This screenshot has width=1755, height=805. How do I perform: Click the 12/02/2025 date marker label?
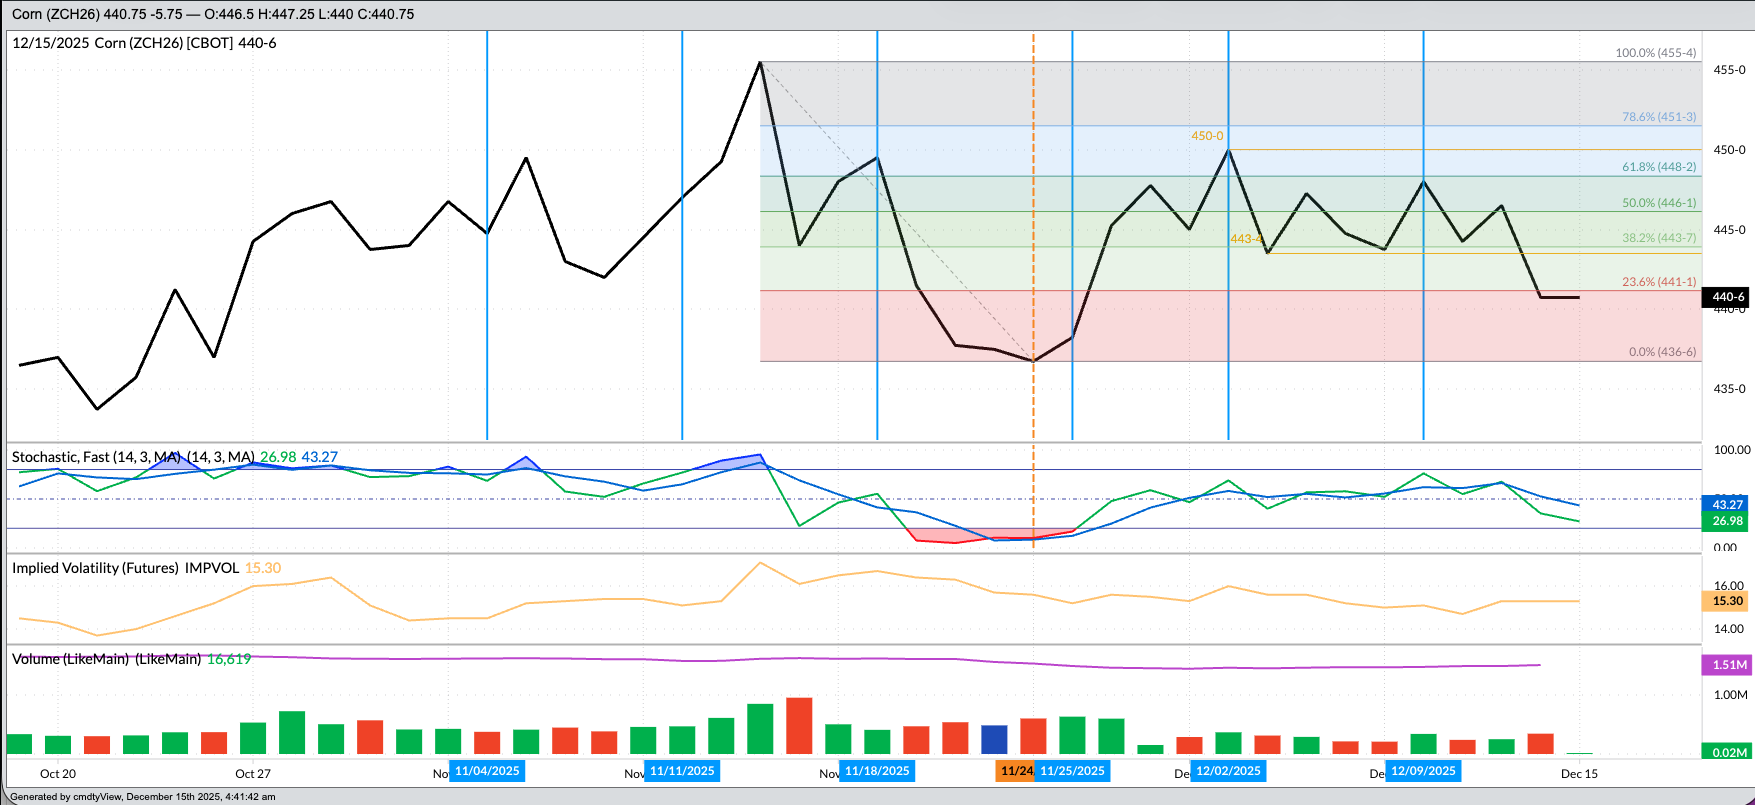1228,771
